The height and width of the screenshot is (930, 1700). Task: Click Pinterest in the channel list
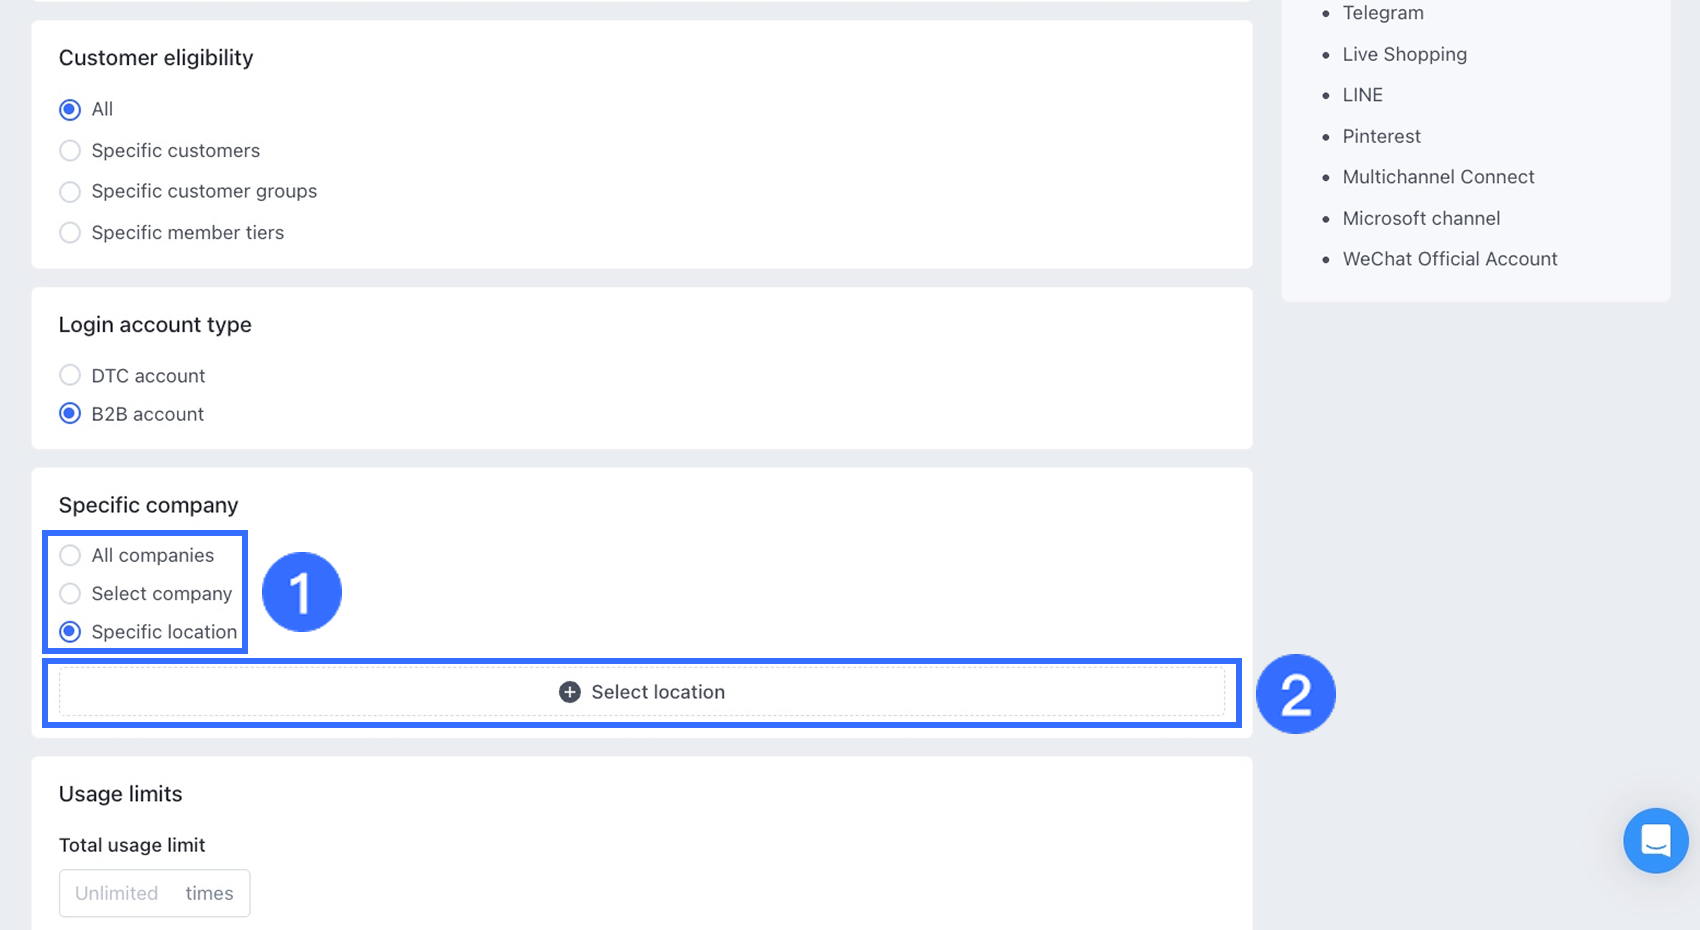pyautogui.click(x=1381, y=136)
